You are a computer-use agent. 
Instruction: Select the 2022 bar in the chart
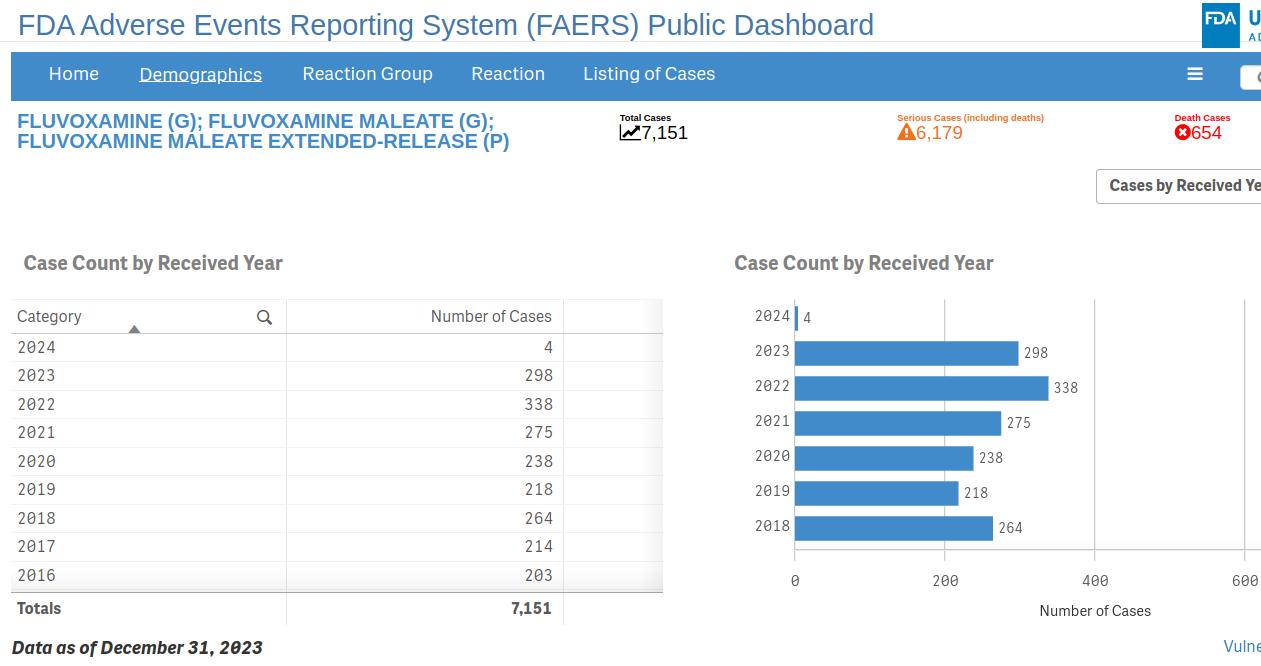click(920, 388)
